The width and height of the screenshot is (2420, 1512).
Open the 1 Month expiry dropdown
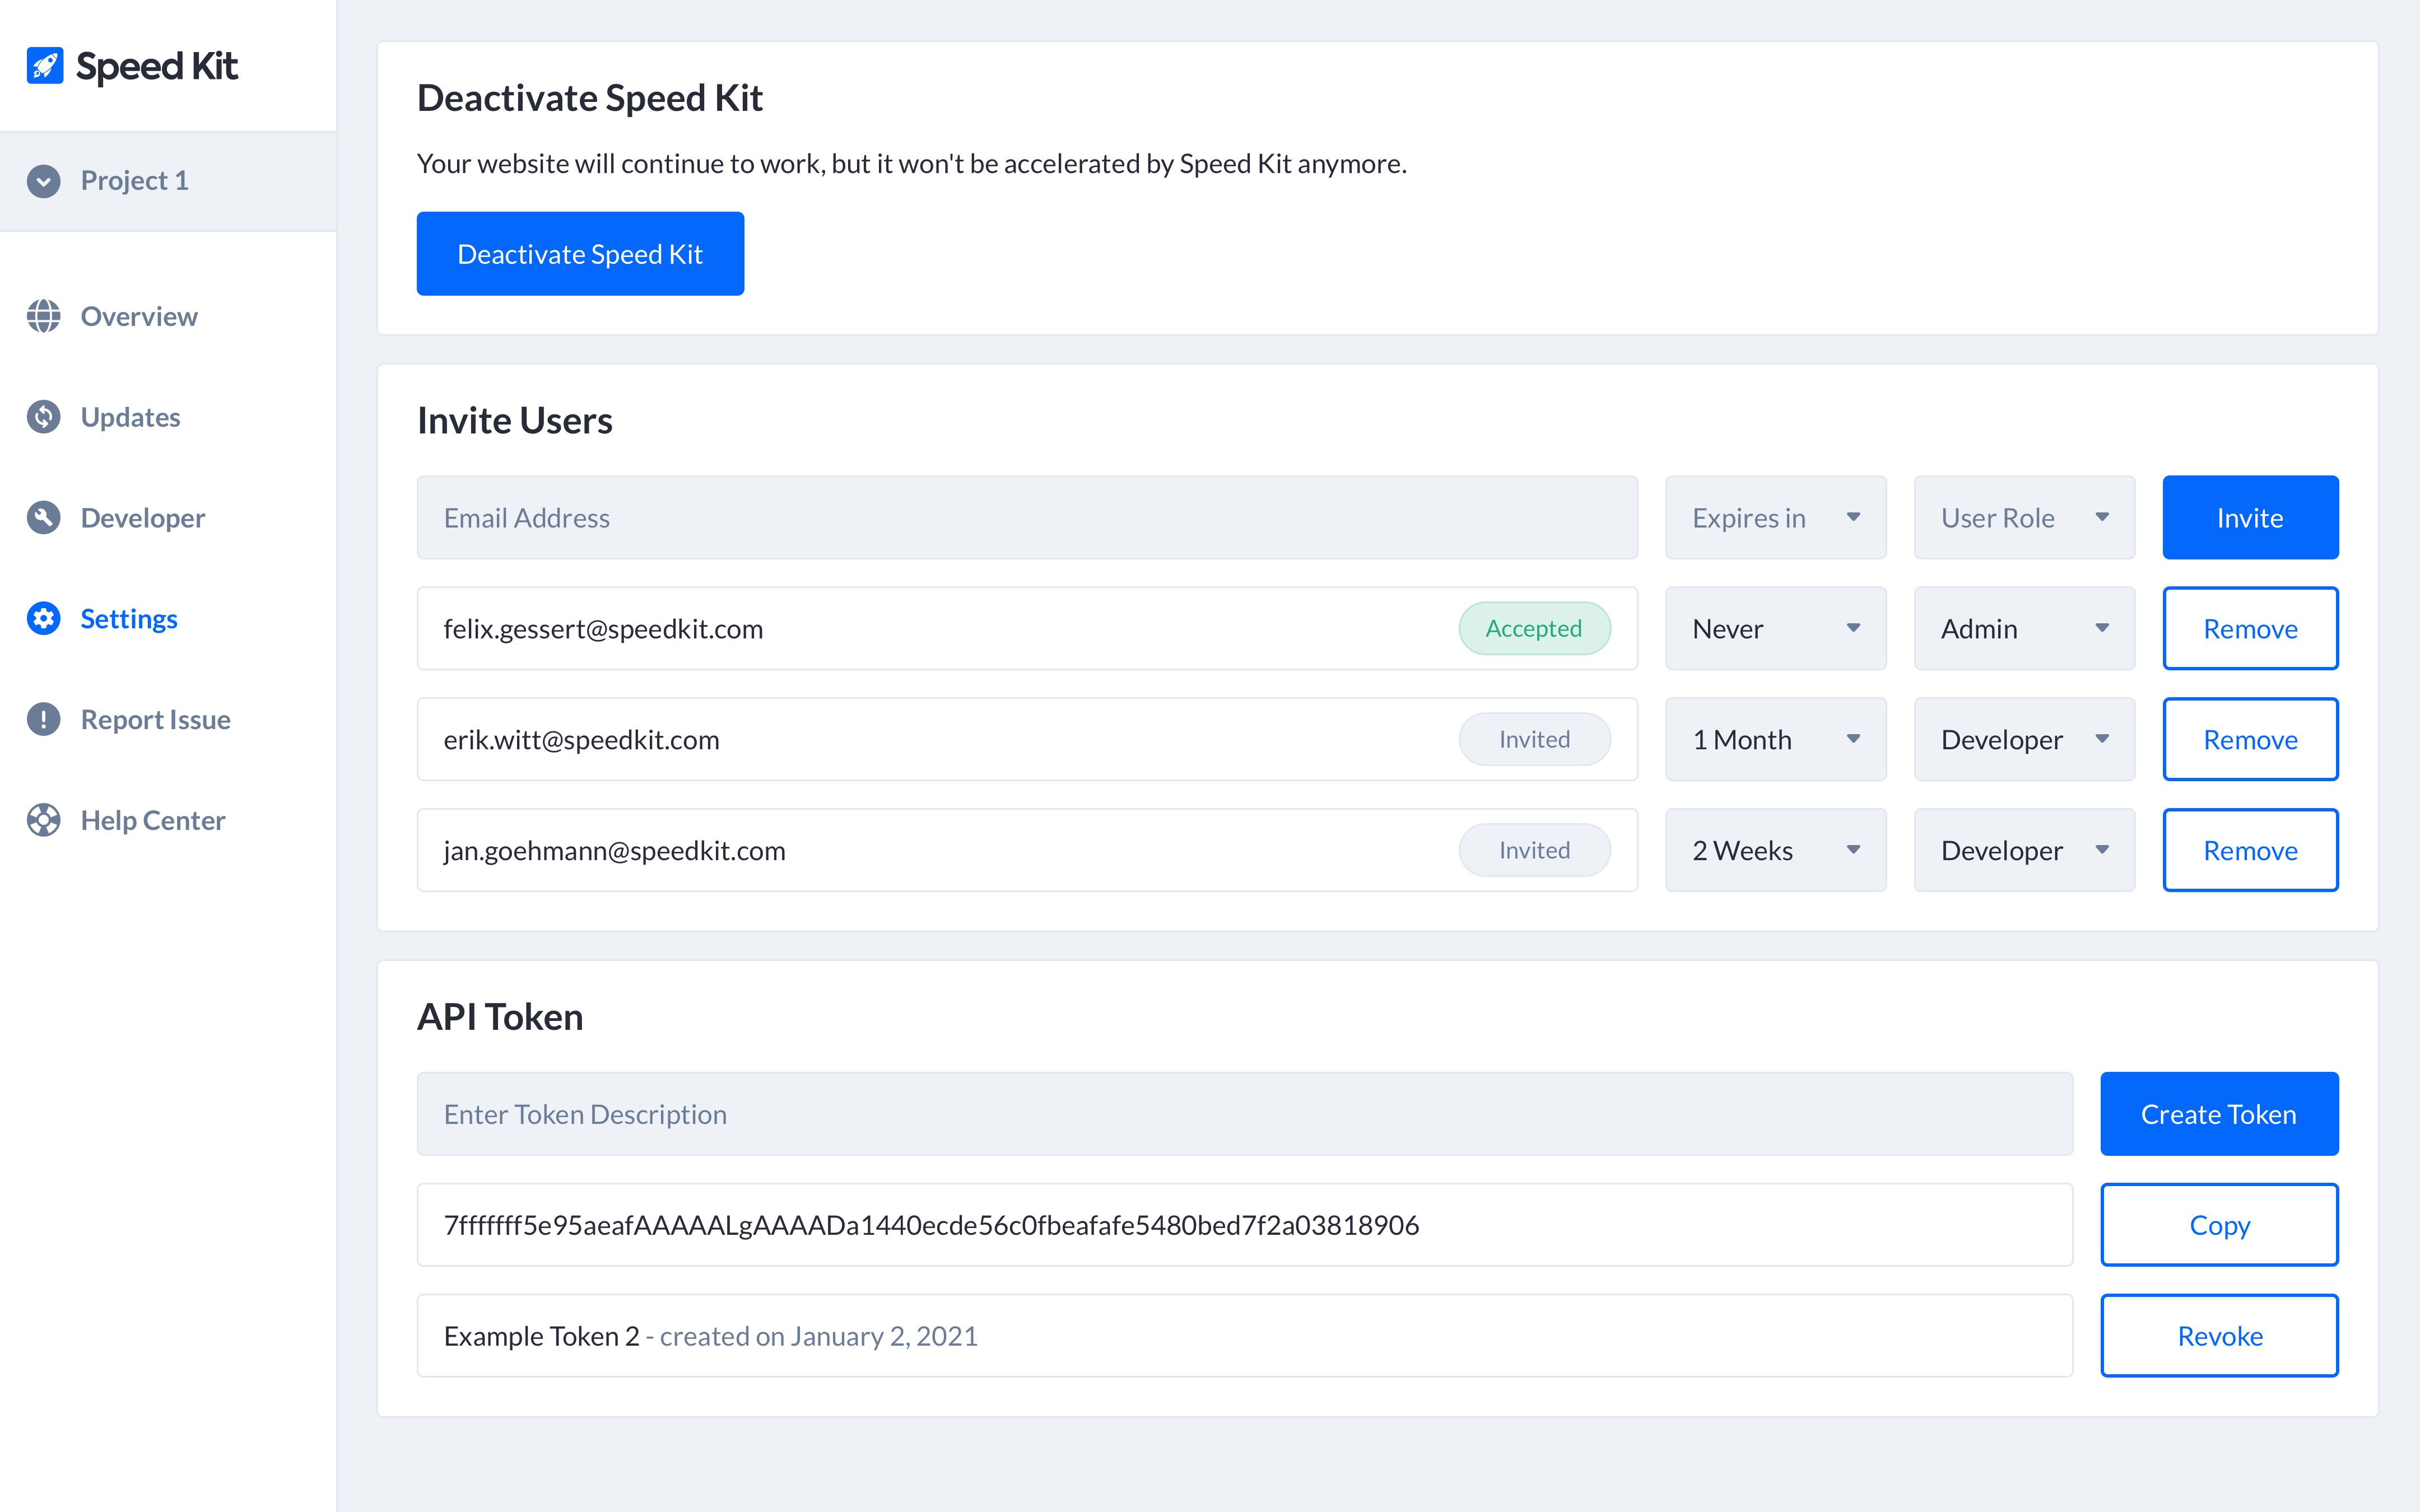(x=1775, y=740)
